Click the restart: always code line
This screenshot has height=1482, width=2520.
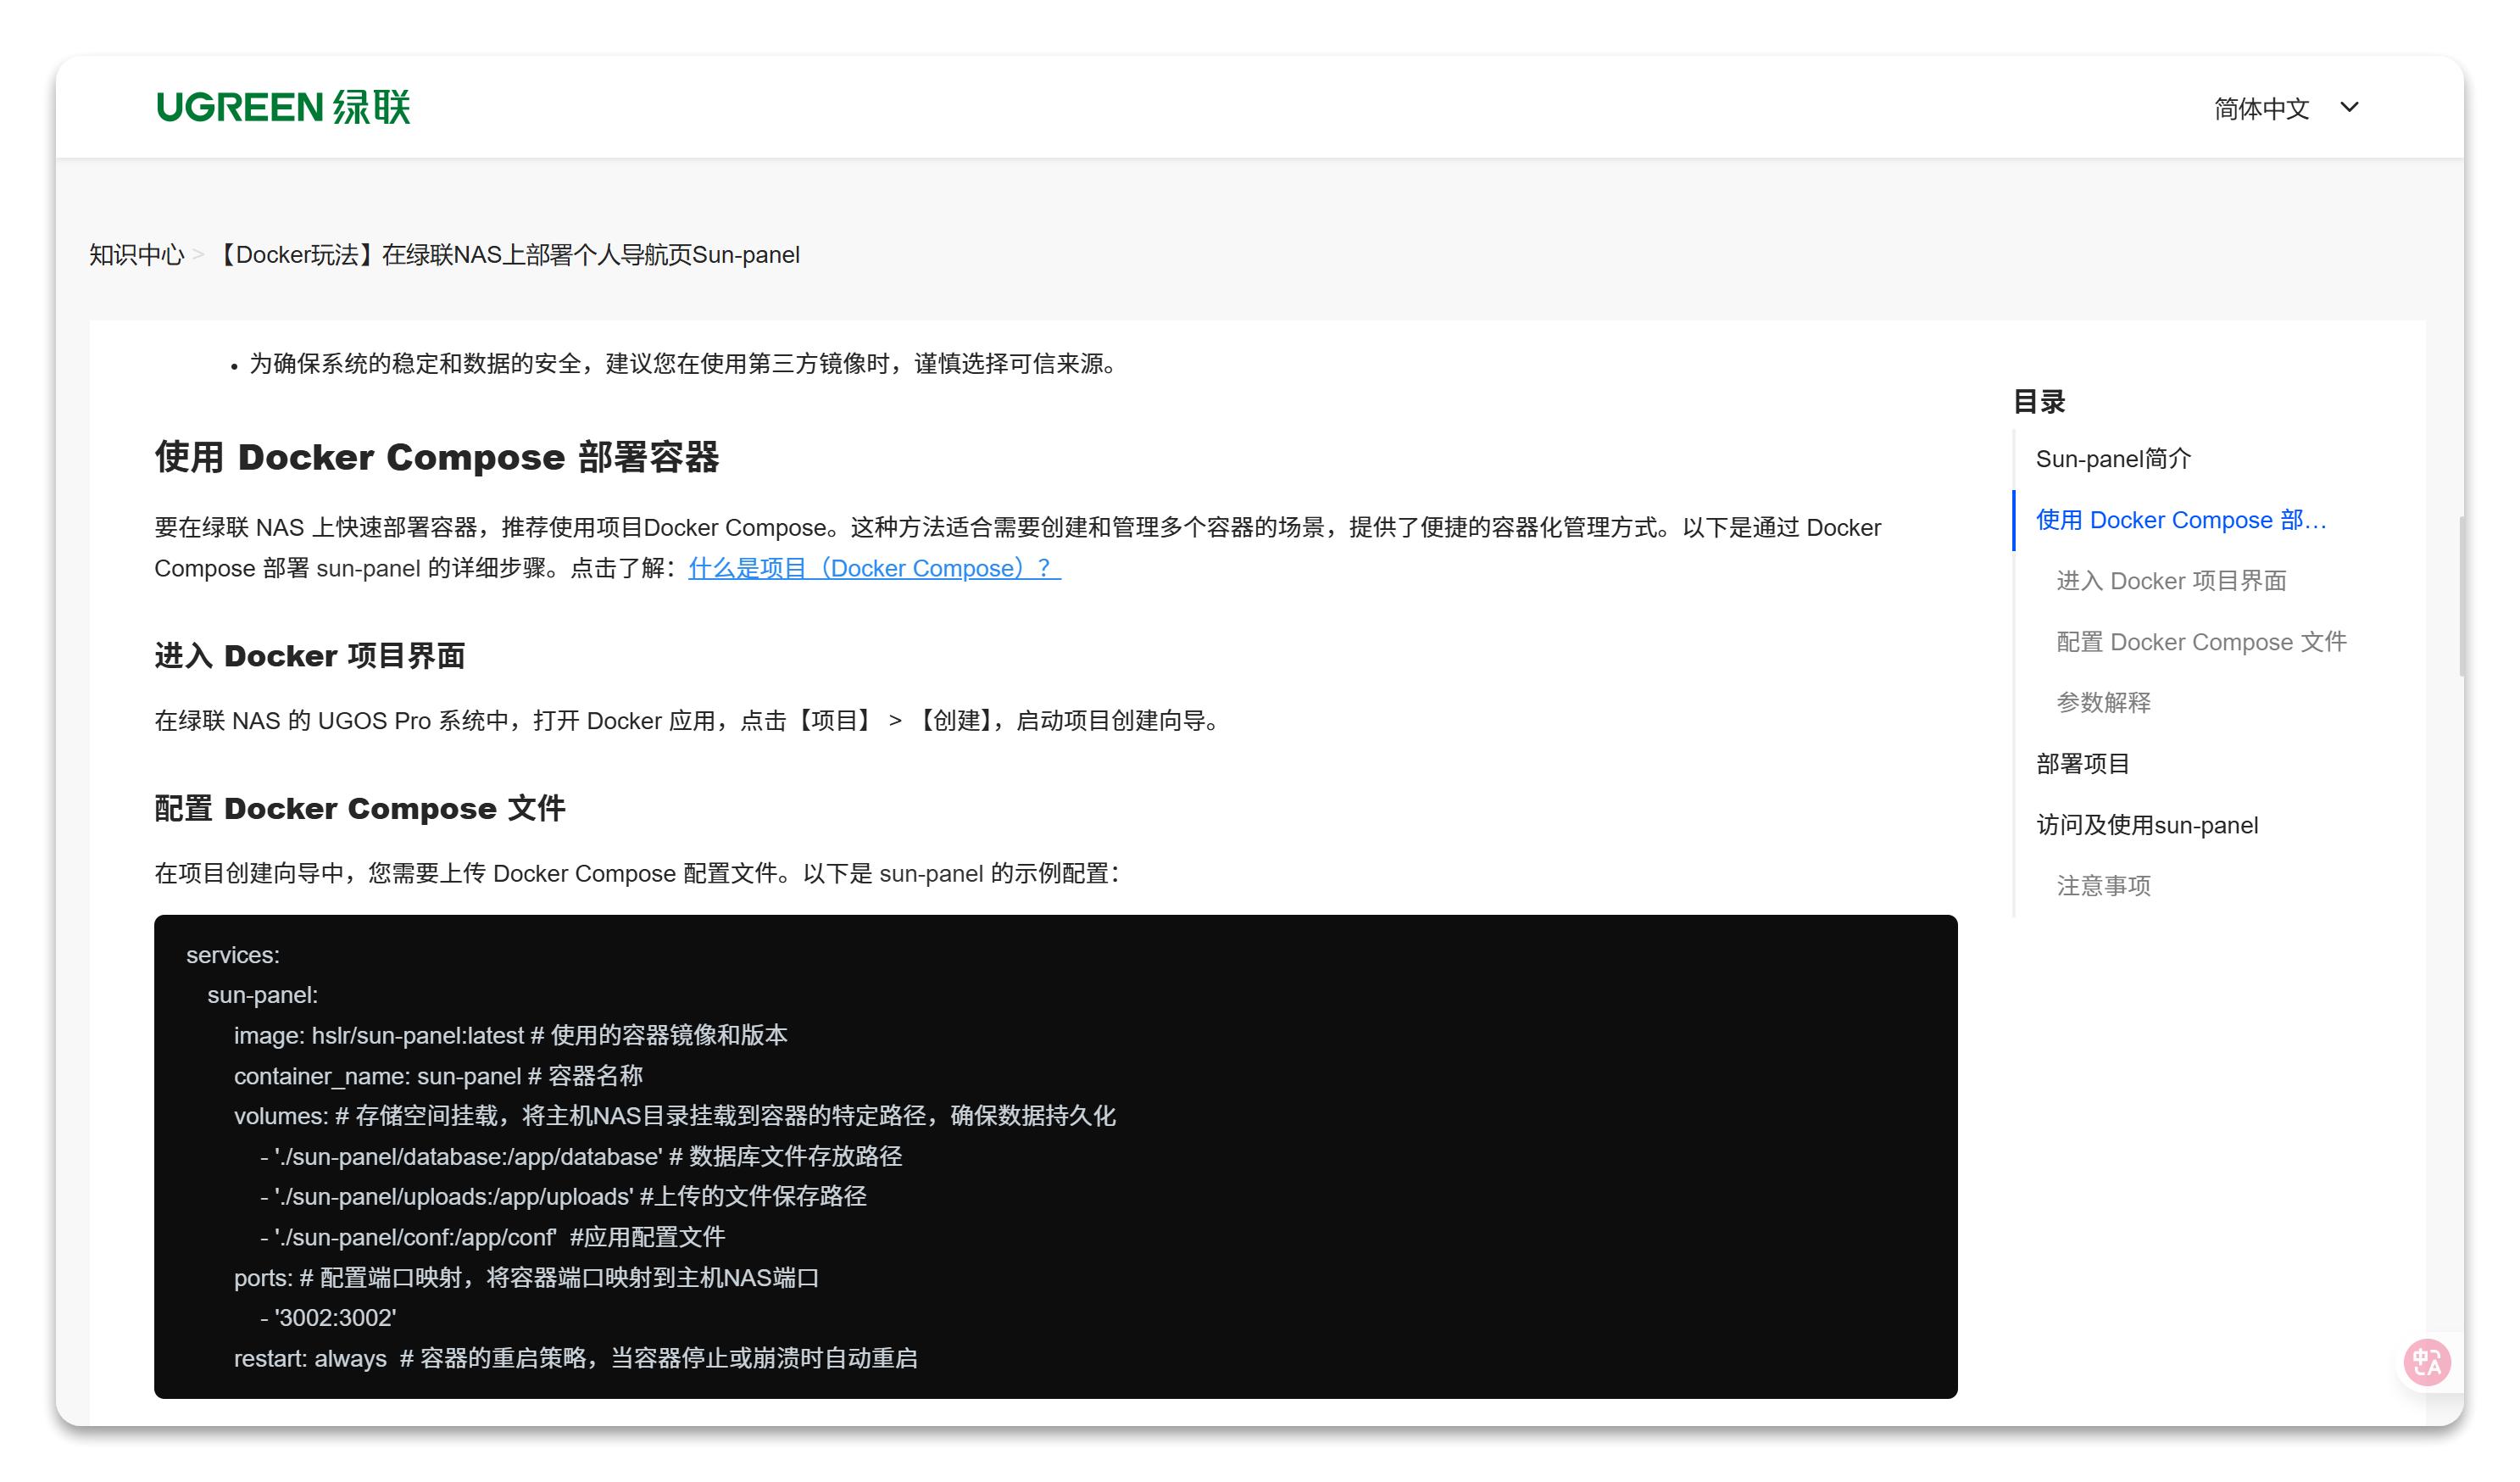[x=575, y=1359]
